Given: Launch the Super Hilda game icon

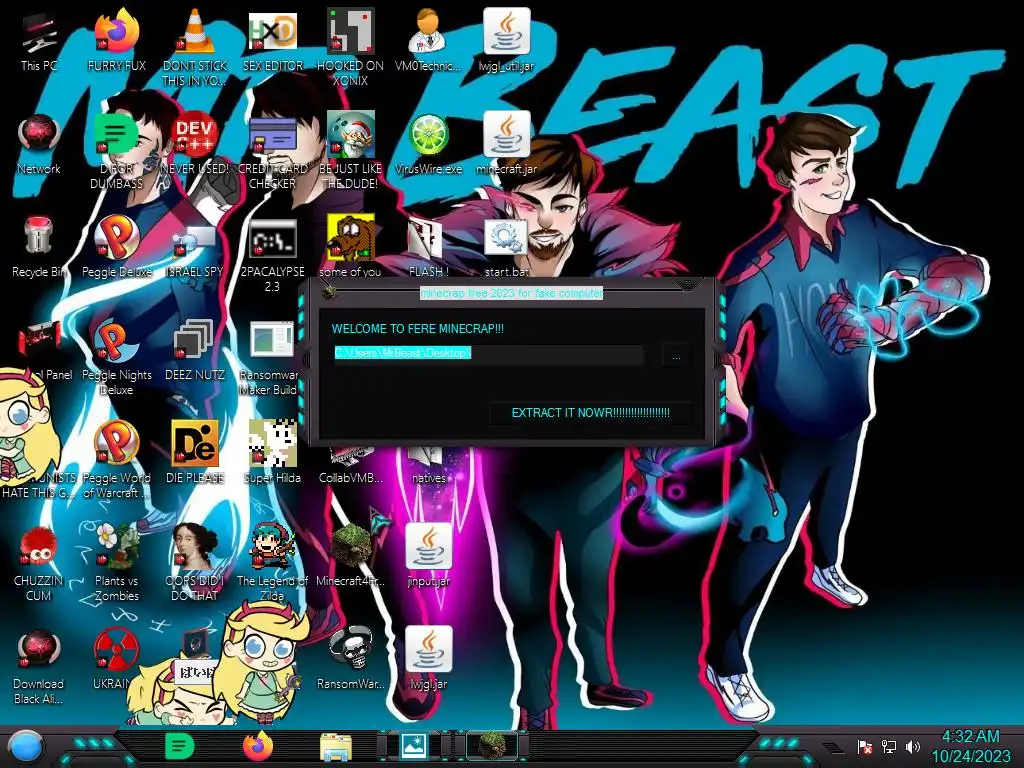Looking at the screenshot, I should point(273,453).
